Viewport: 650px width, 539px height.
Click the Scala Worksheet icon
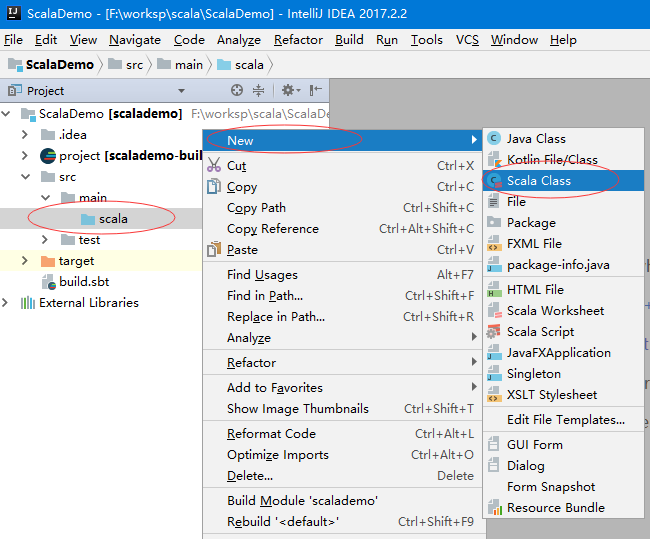pos(493,311)
